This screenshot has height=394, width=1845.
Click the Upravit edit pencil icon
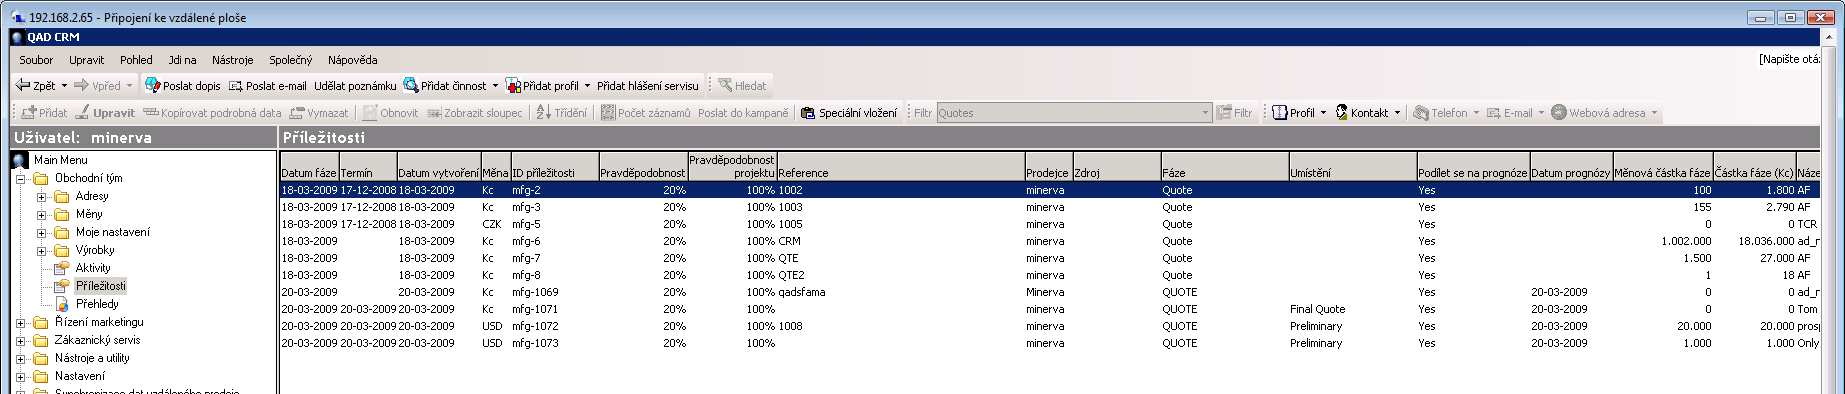pos(83,113)
